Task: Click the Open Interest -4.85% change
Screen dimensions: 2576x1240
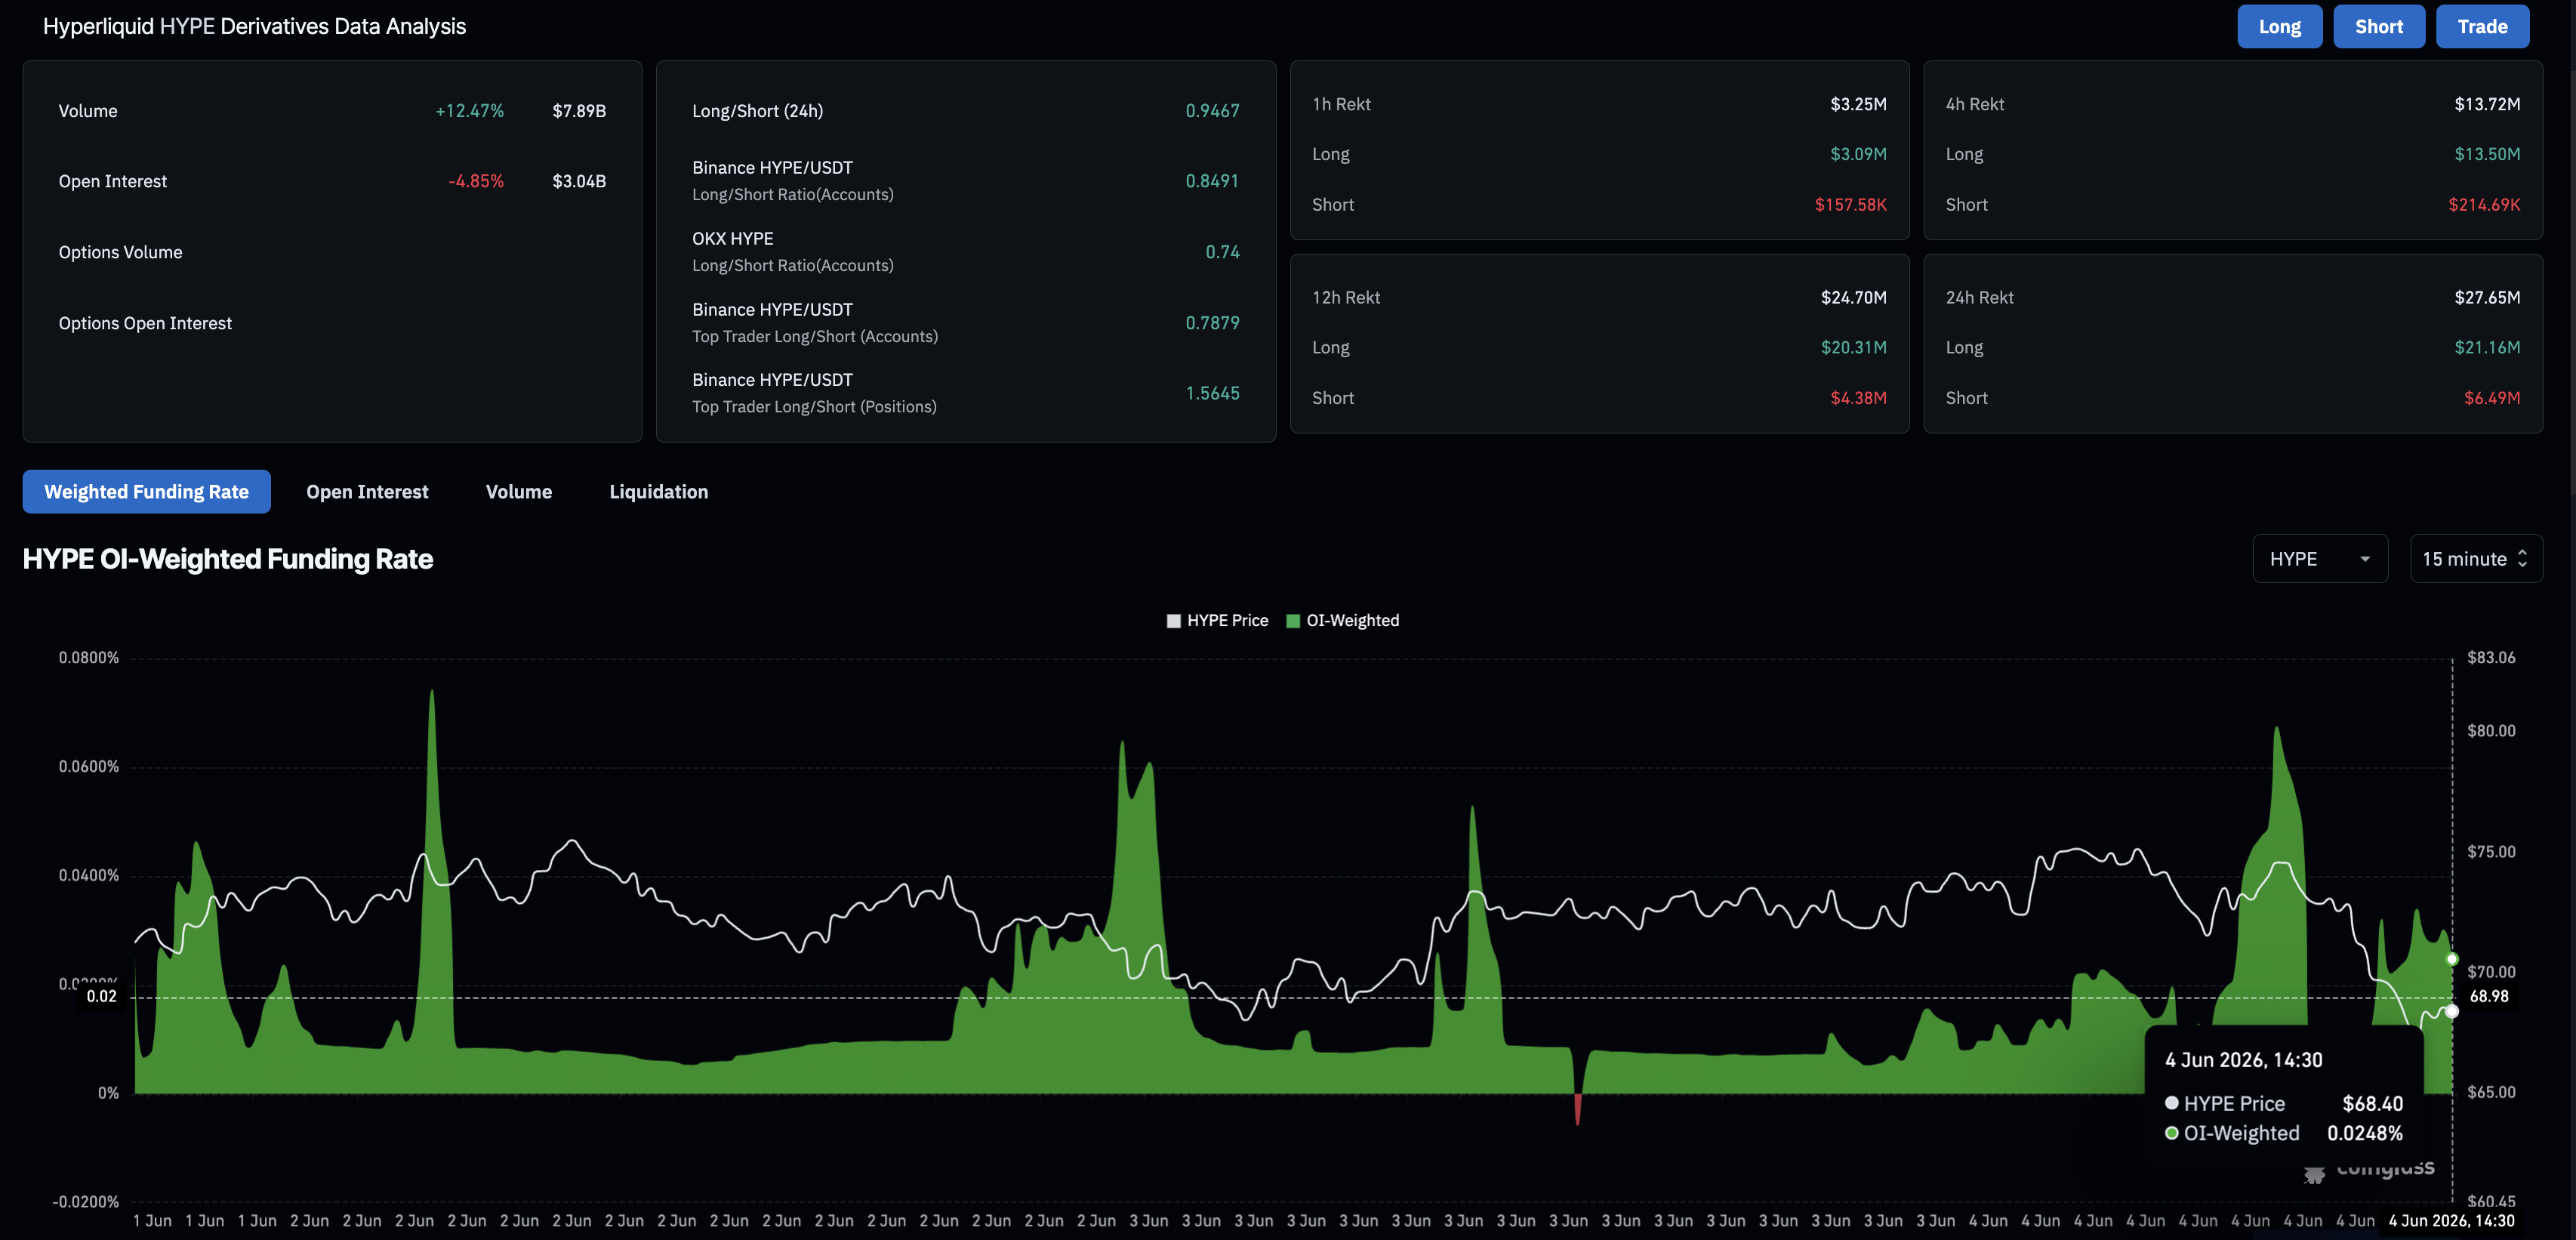Action: click(476, 181)
